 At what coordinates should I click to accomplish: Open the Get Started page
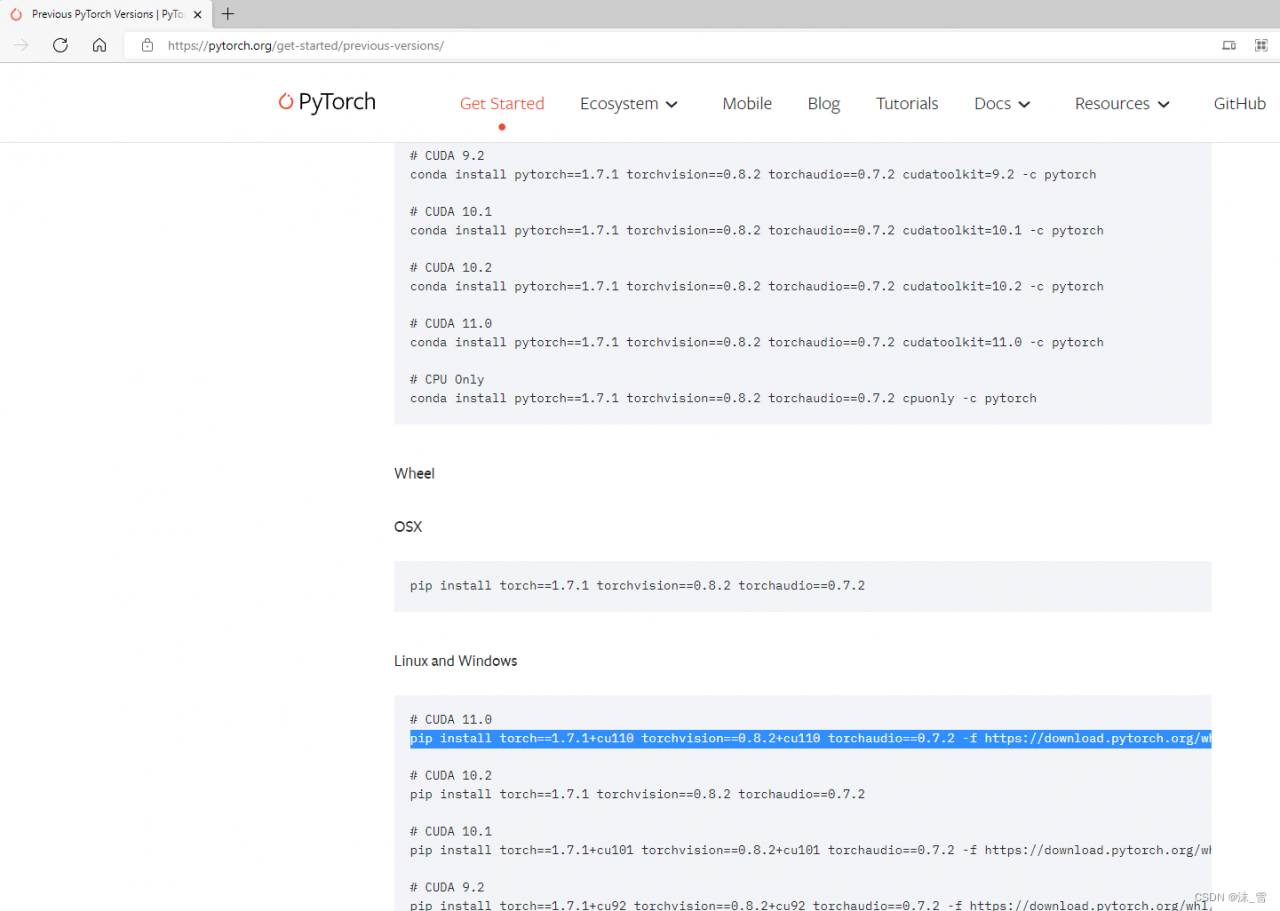click(502, 104)
